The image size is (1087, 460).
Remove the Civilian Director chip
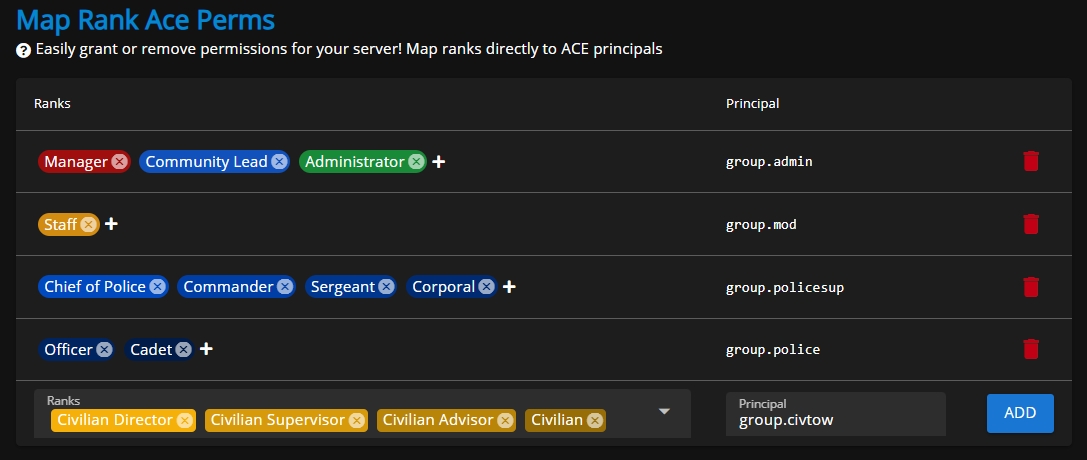tap(184, 420)
